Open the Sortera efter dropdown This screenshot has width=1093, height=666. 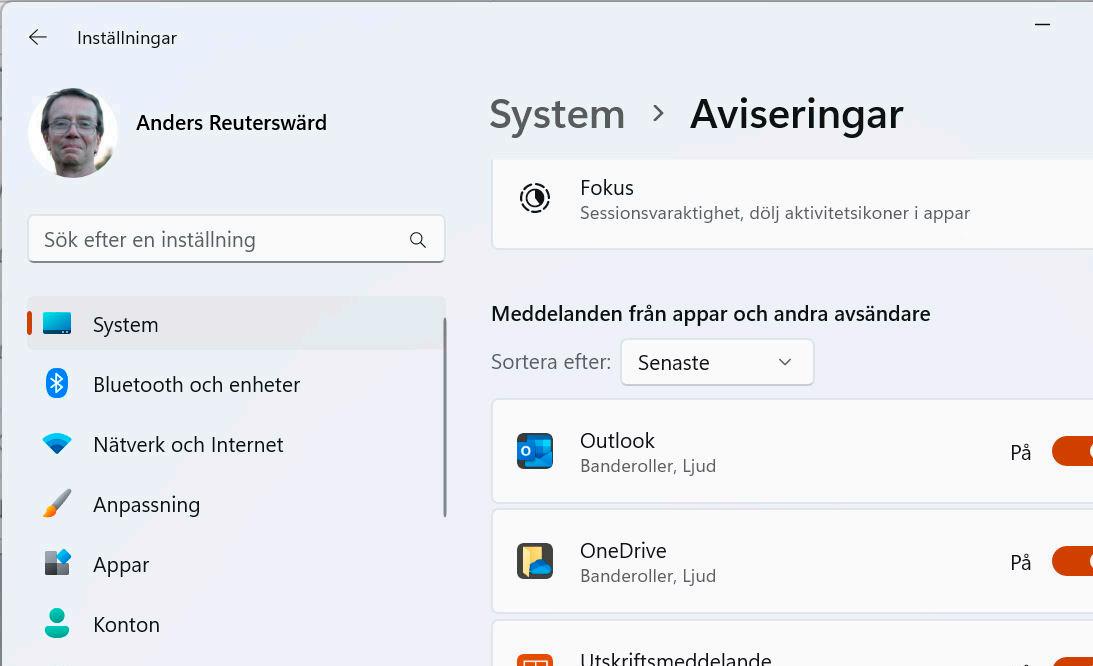[717, 362]
